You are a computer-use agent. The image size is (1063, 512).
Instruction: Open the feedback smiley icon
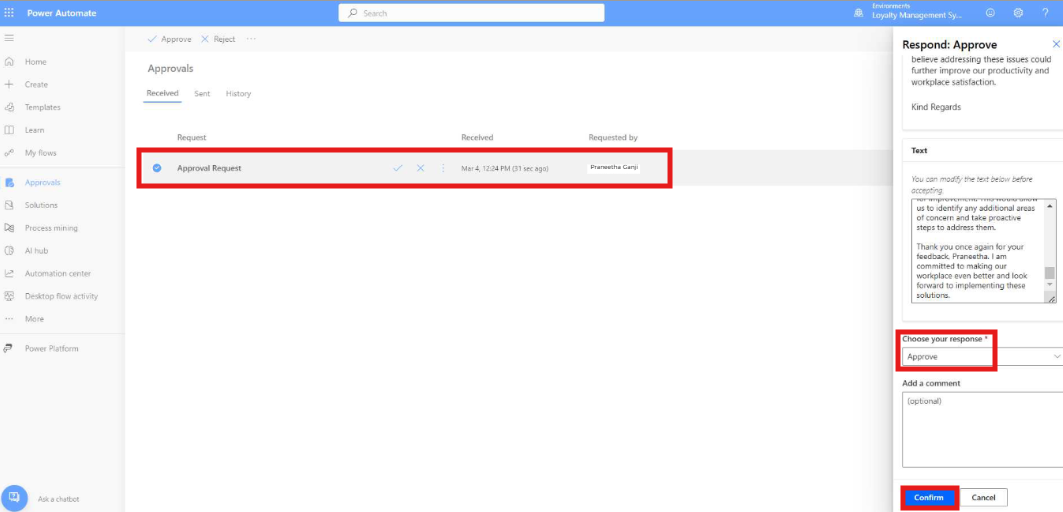tap(990, 13)
